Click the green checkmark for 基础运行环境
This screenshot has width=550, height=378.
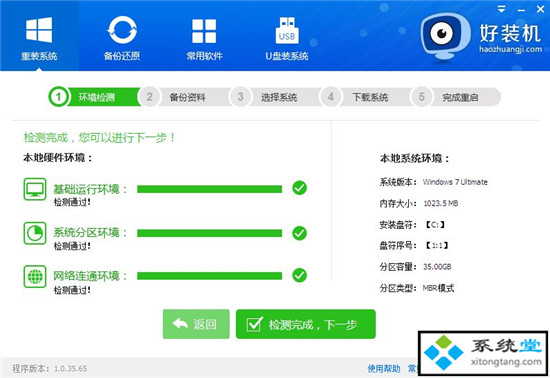coord(300,188)
